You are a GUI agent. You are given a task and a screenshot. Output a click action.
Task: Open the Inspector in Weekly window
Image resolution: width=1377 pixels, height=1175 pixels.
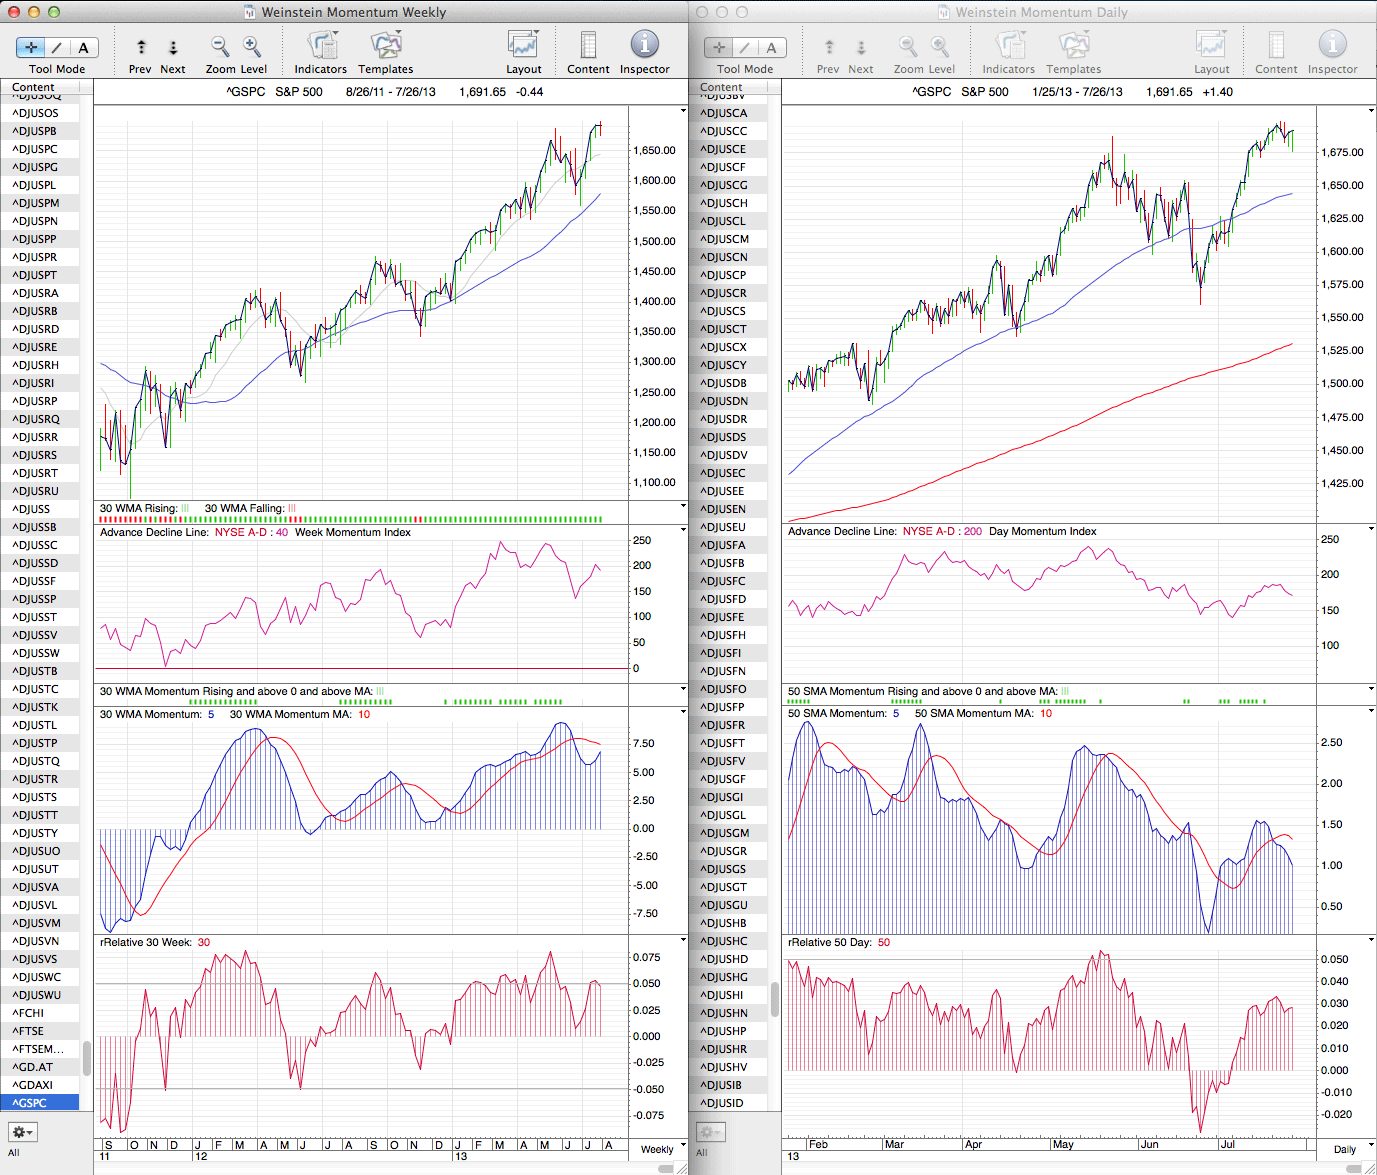[x=644, y=46]
